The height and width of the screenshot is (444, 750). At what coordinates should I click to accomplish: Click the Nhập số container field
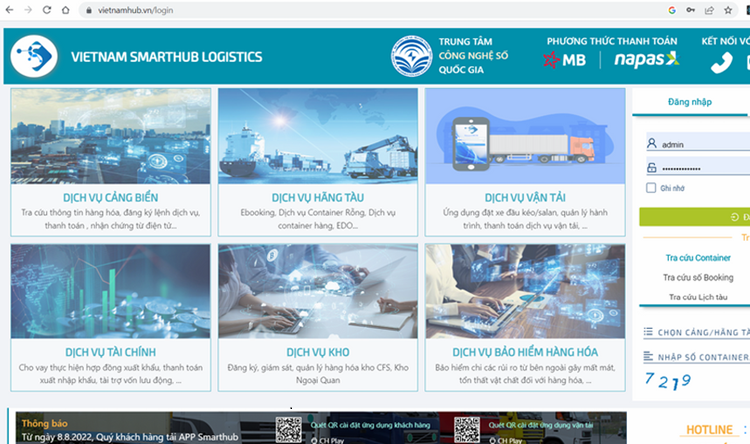[x=700, y=356]
